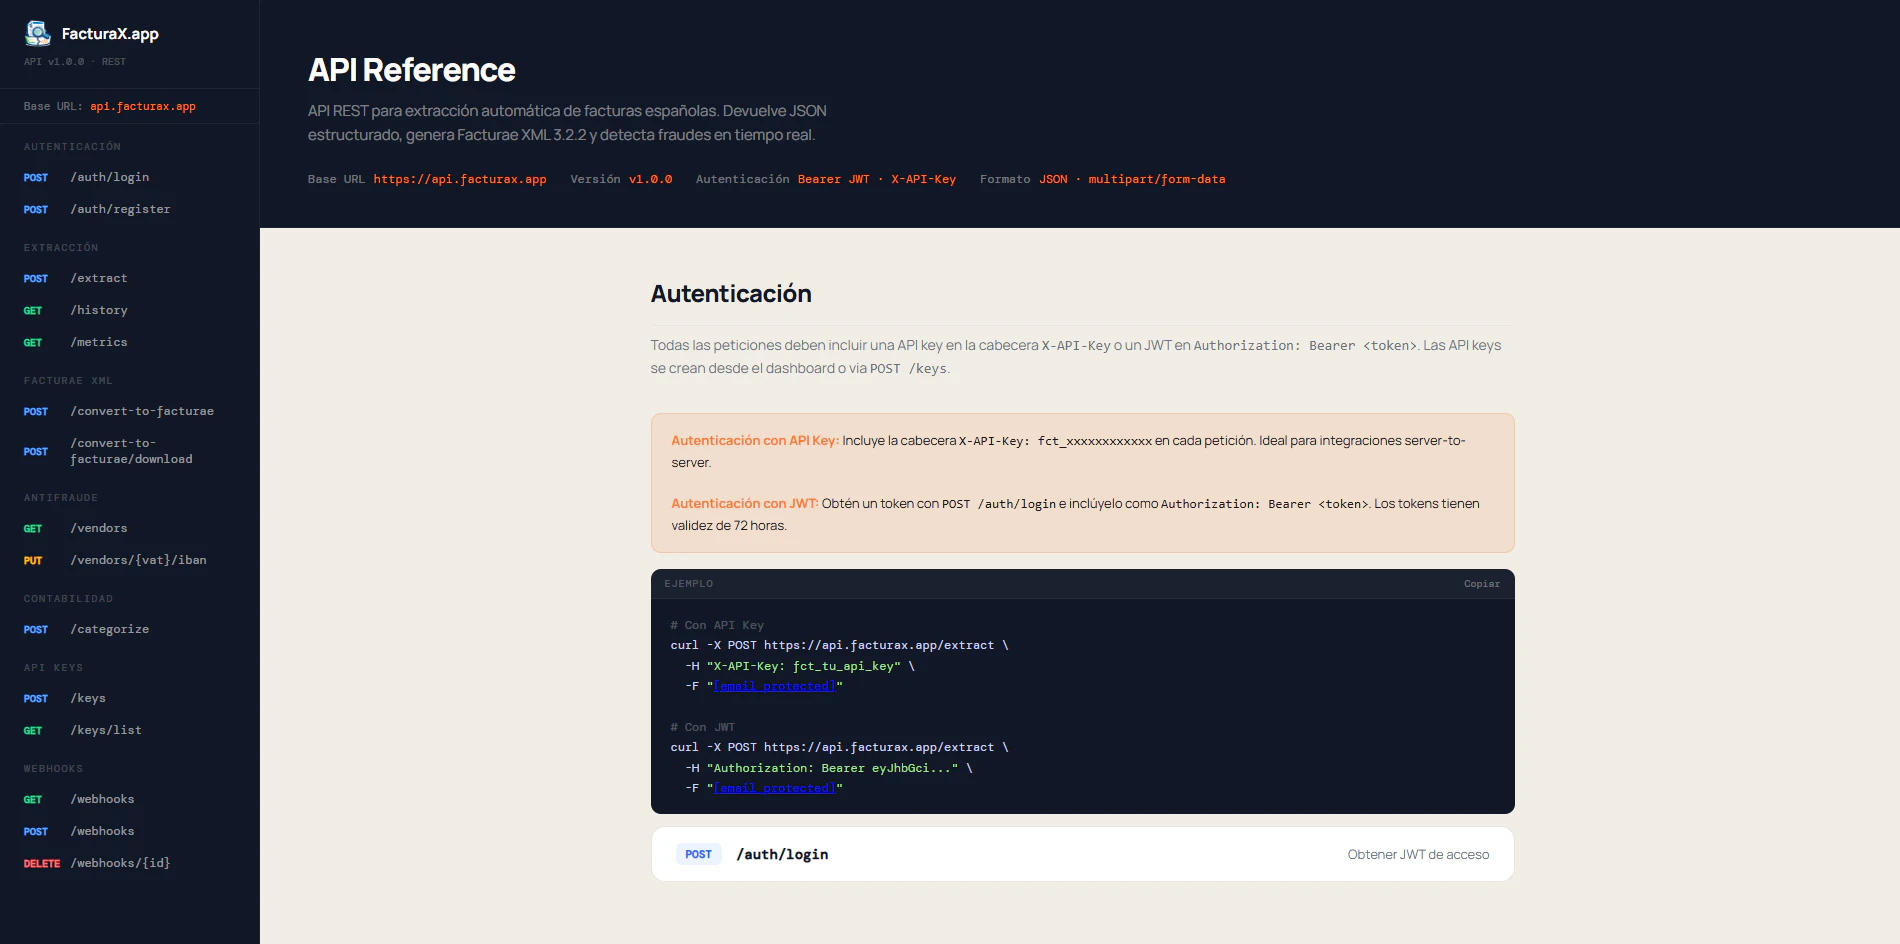Viewport: 1900px width, 944px height.
Task: Expand the POST /auth/login endpoint card
Action: pyautogui.click(x=1082, y=854)
